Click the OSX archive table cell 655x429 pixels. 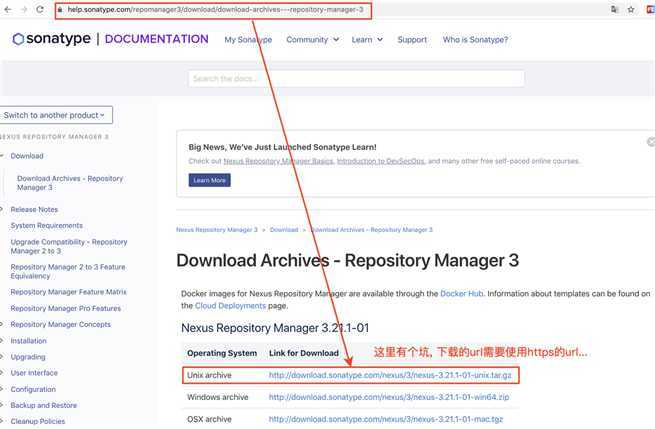tap(209, 419)
